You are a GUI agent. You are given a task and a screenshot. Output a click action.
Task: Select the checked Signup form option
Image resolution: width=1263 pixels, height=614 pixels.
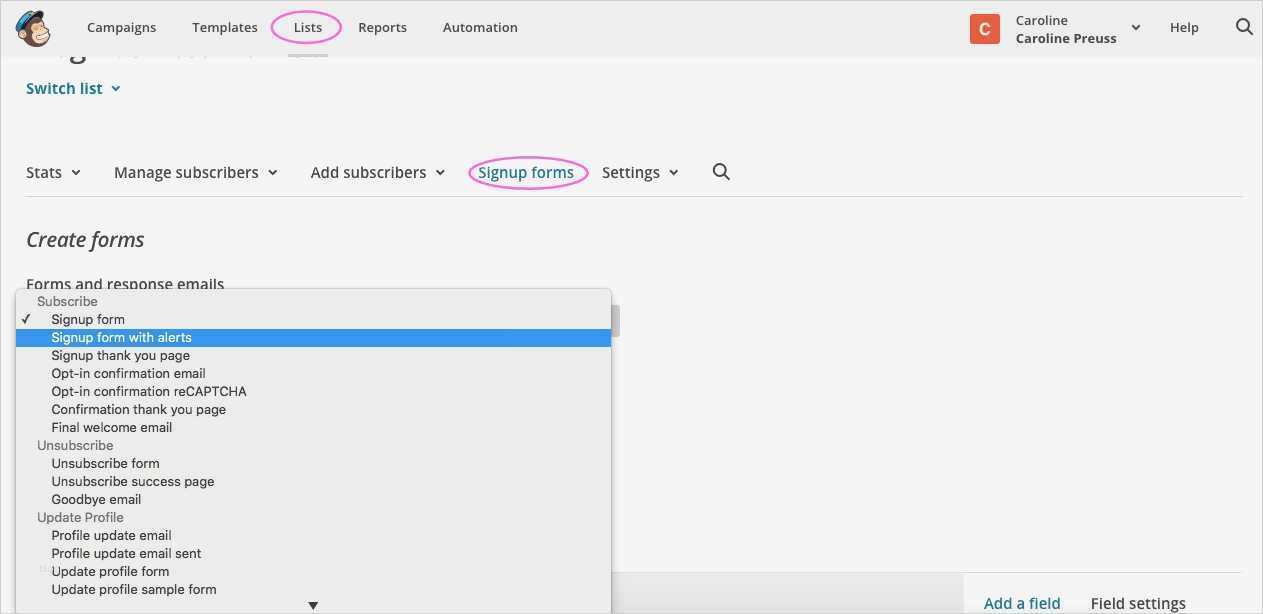(x=313, y=320)
